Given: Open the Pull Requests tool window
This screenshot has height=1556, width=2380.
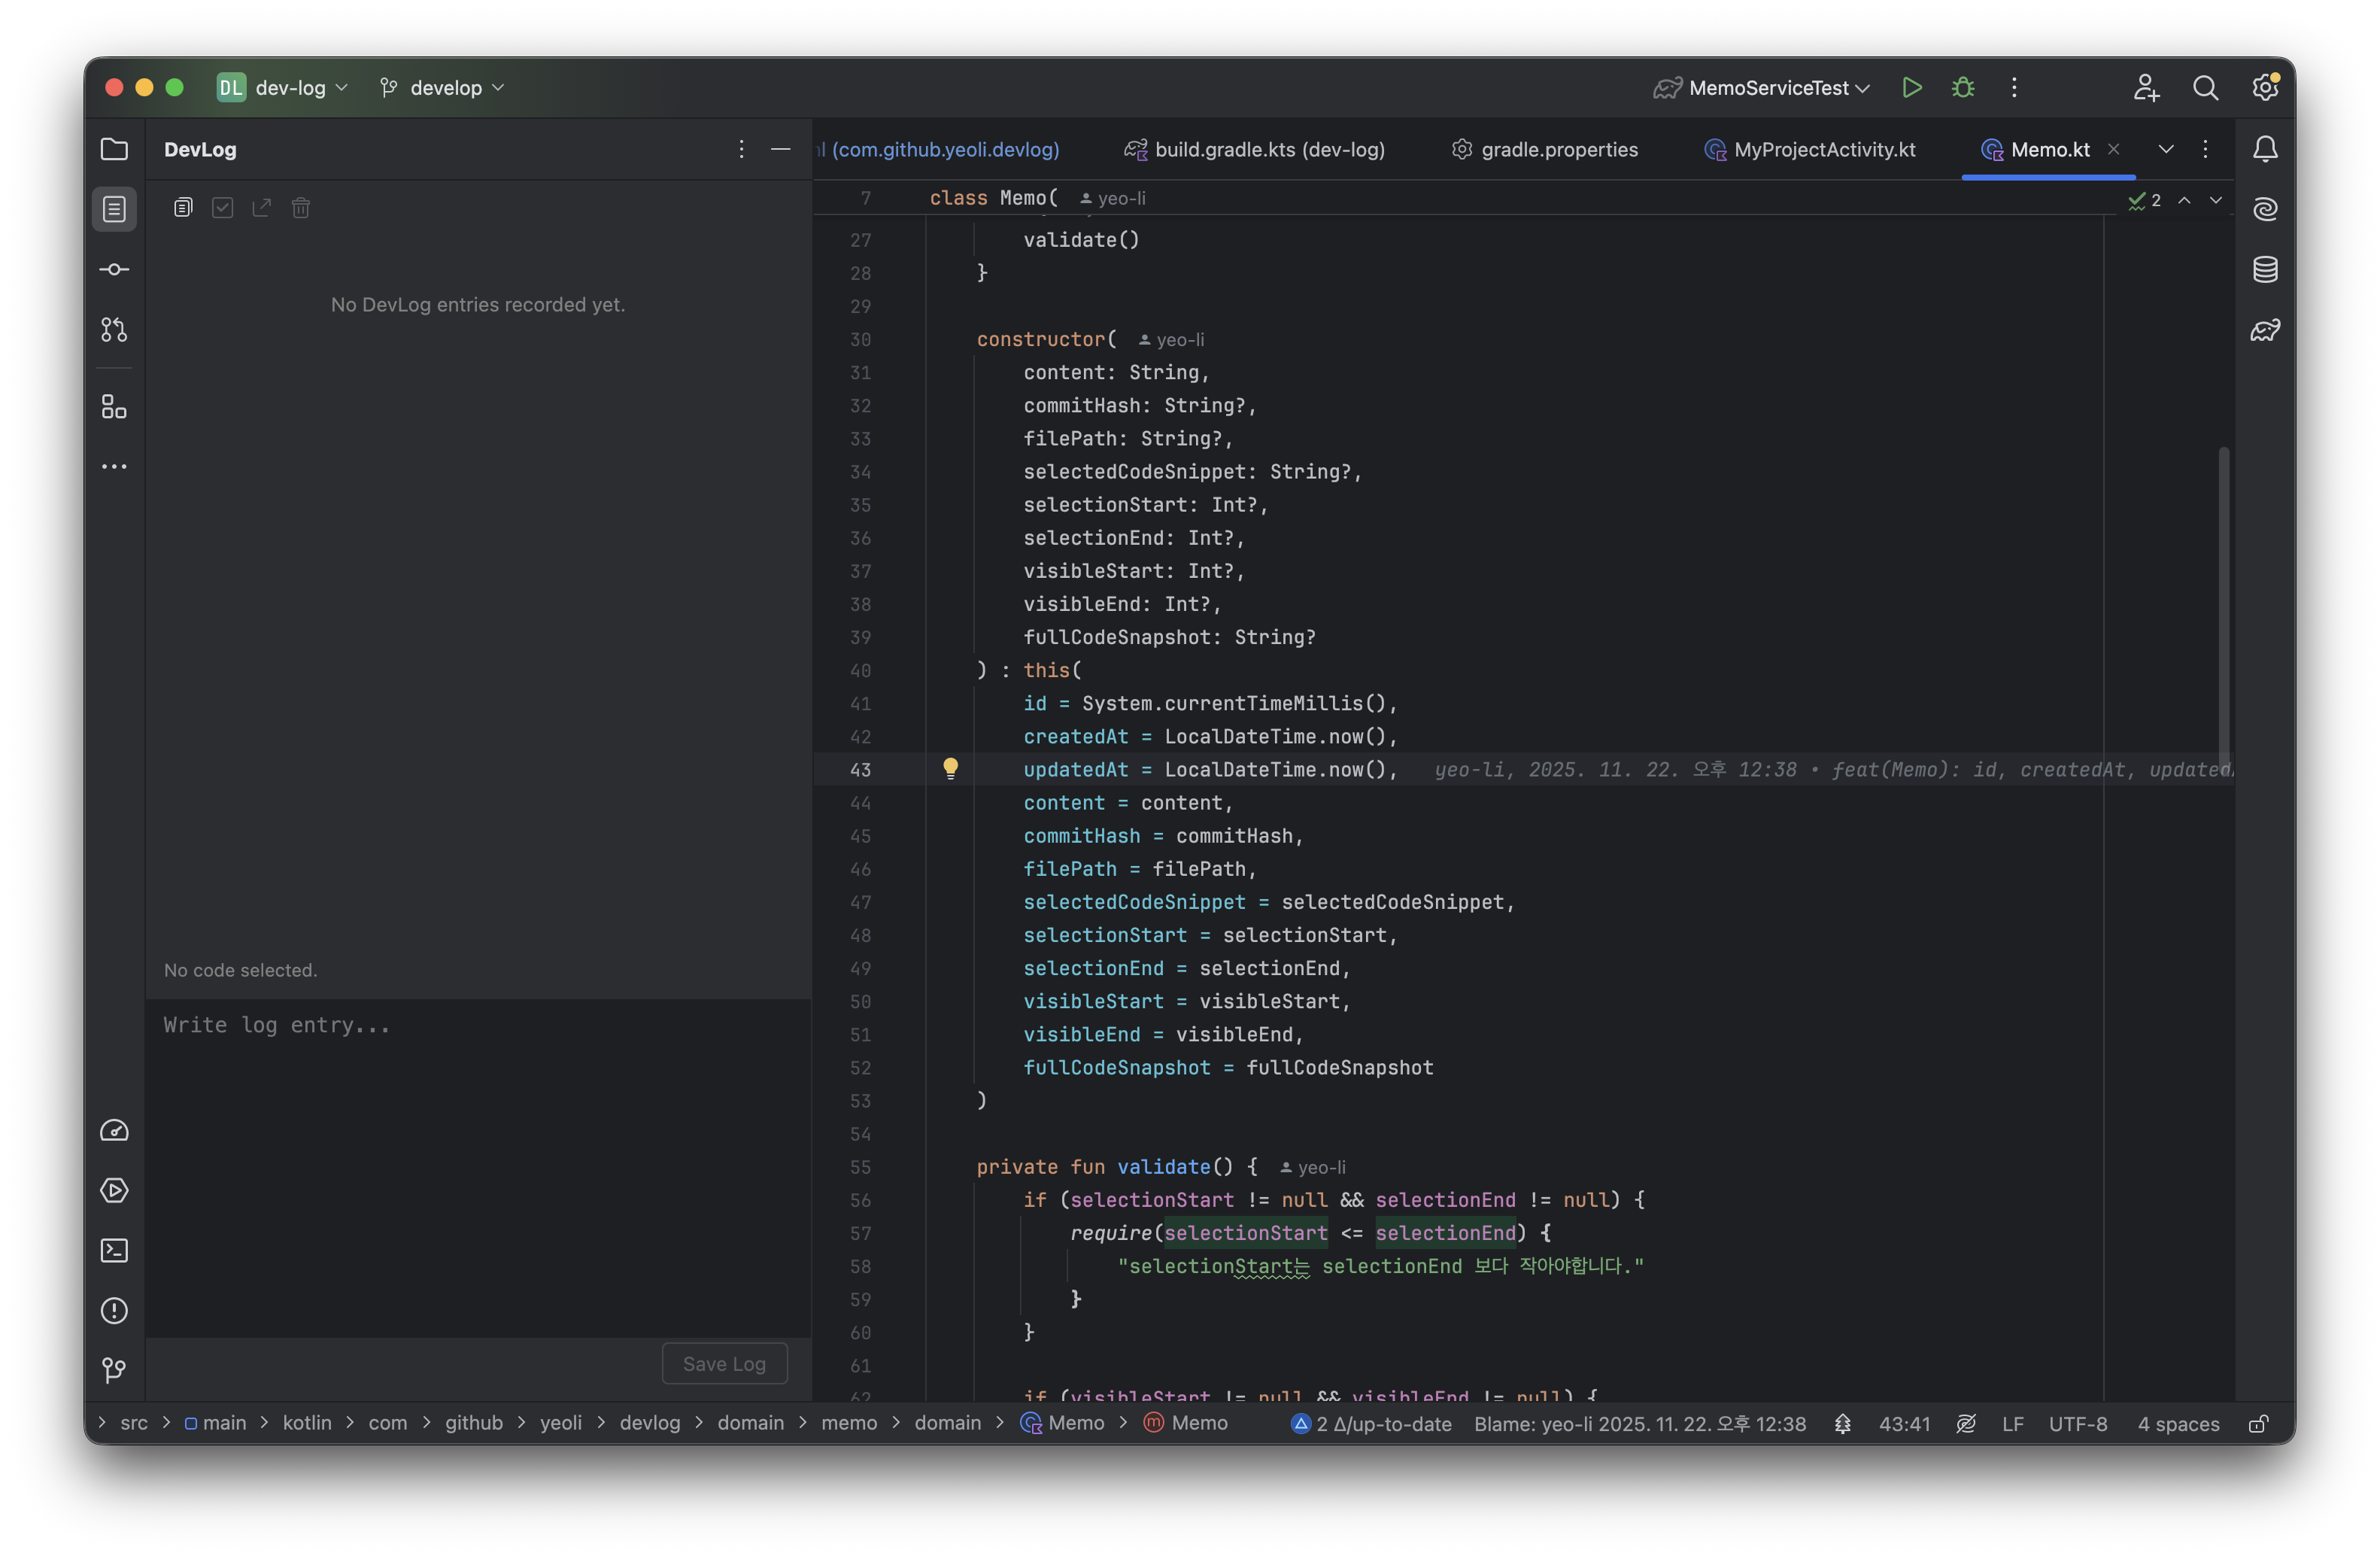Looking at the screenshot, I should 114,330.
